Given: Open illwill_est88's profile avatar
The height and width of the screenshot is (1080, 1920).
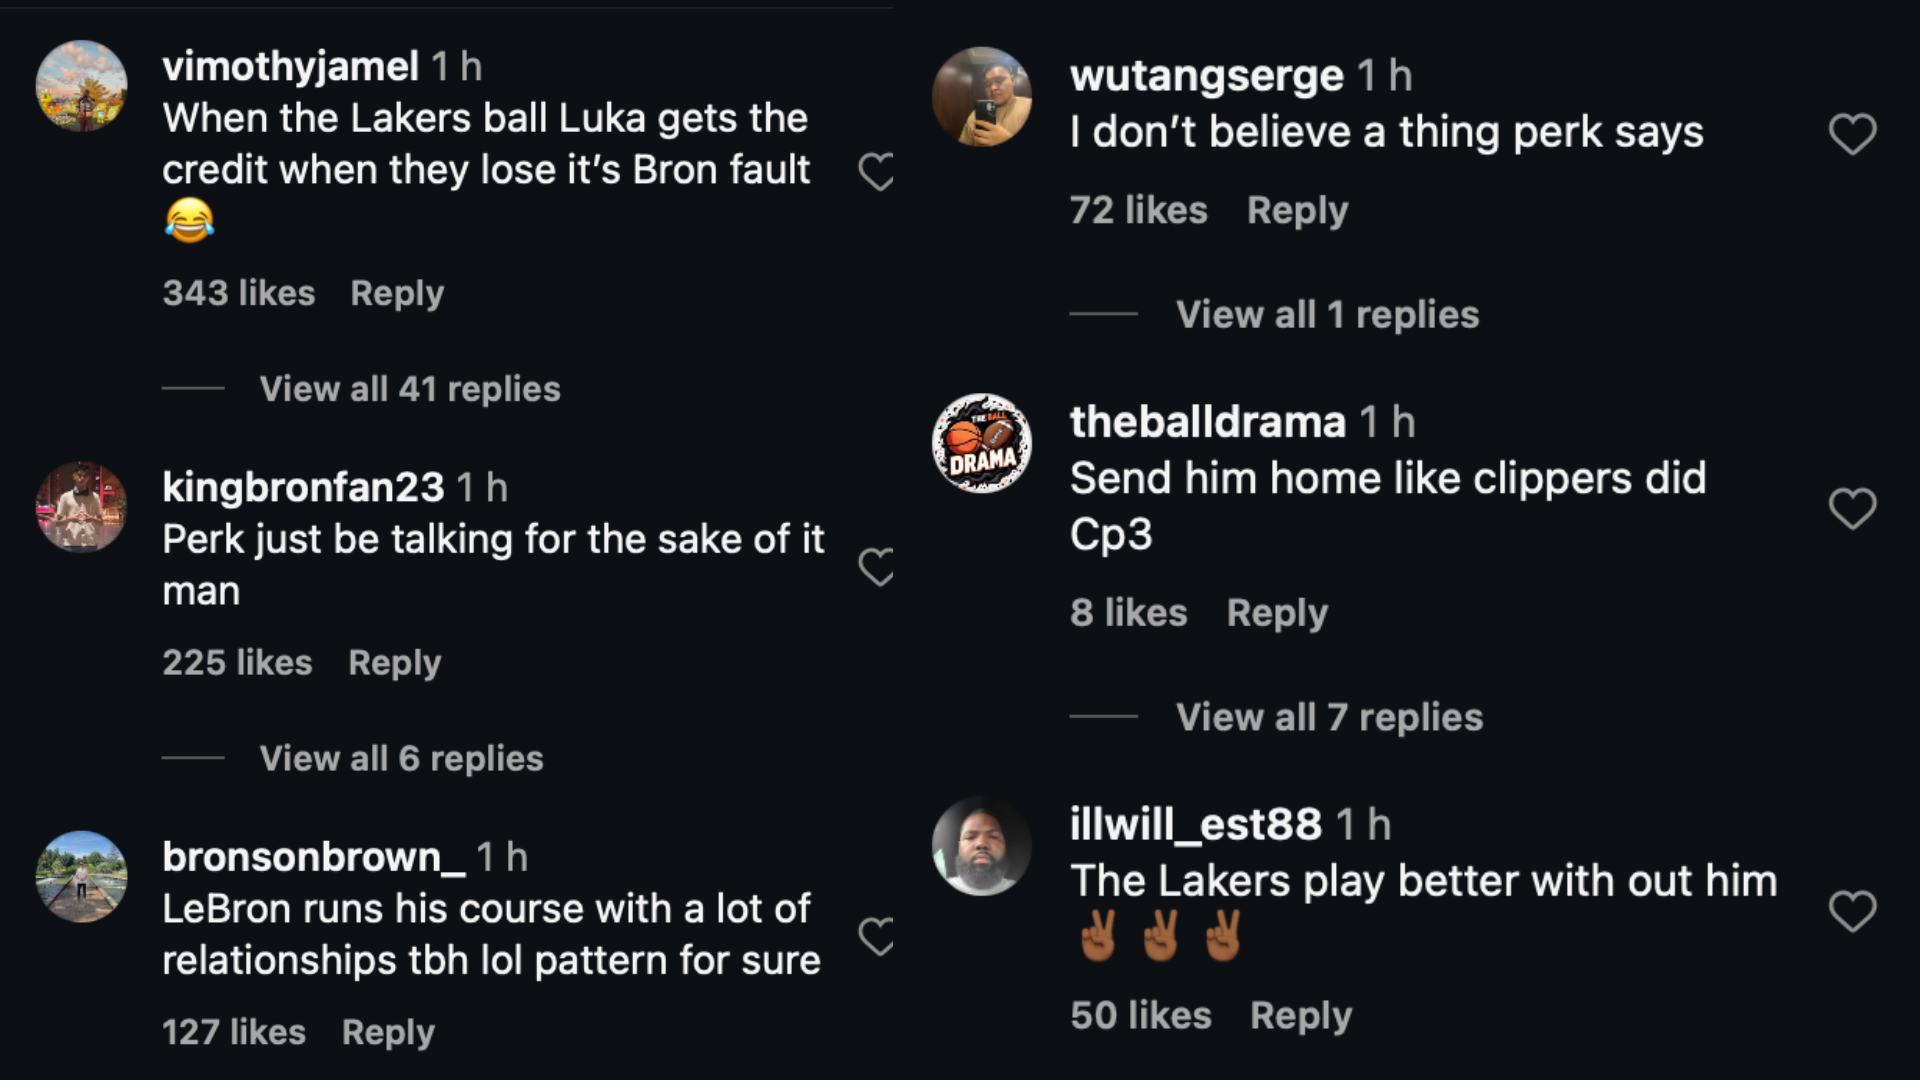Looking at the screenshot, I should click(x=981, y=846).
